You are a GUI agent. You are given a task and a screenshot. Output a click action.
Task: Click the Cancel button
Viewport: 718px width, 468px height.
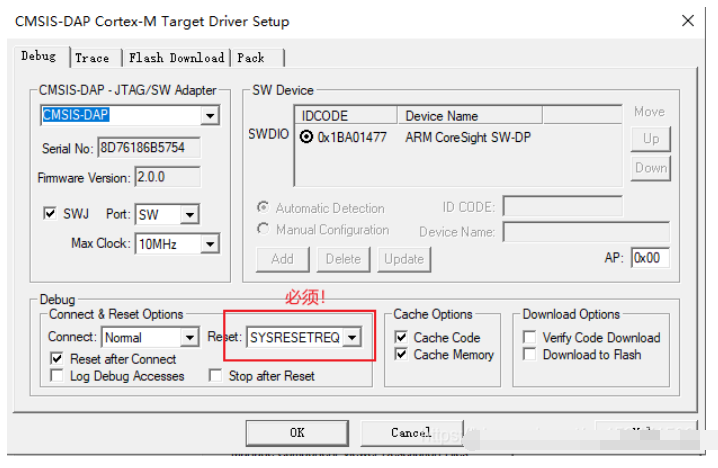[412, 433]
